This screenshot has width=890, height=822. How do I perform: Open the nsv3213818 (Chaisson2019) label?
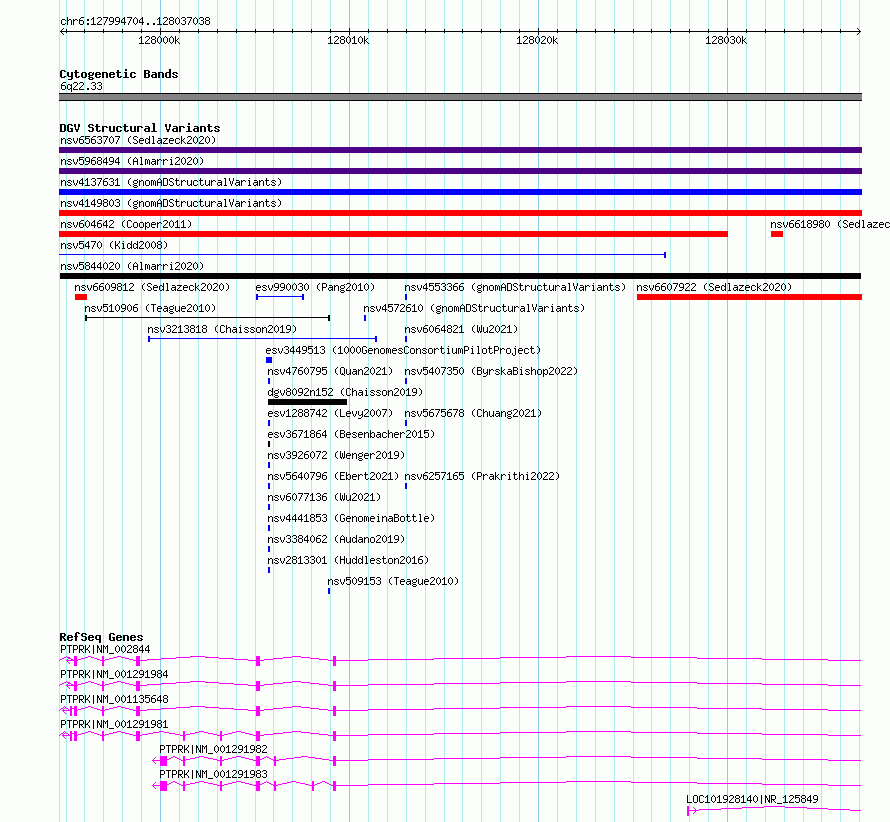tap(222, 329)
